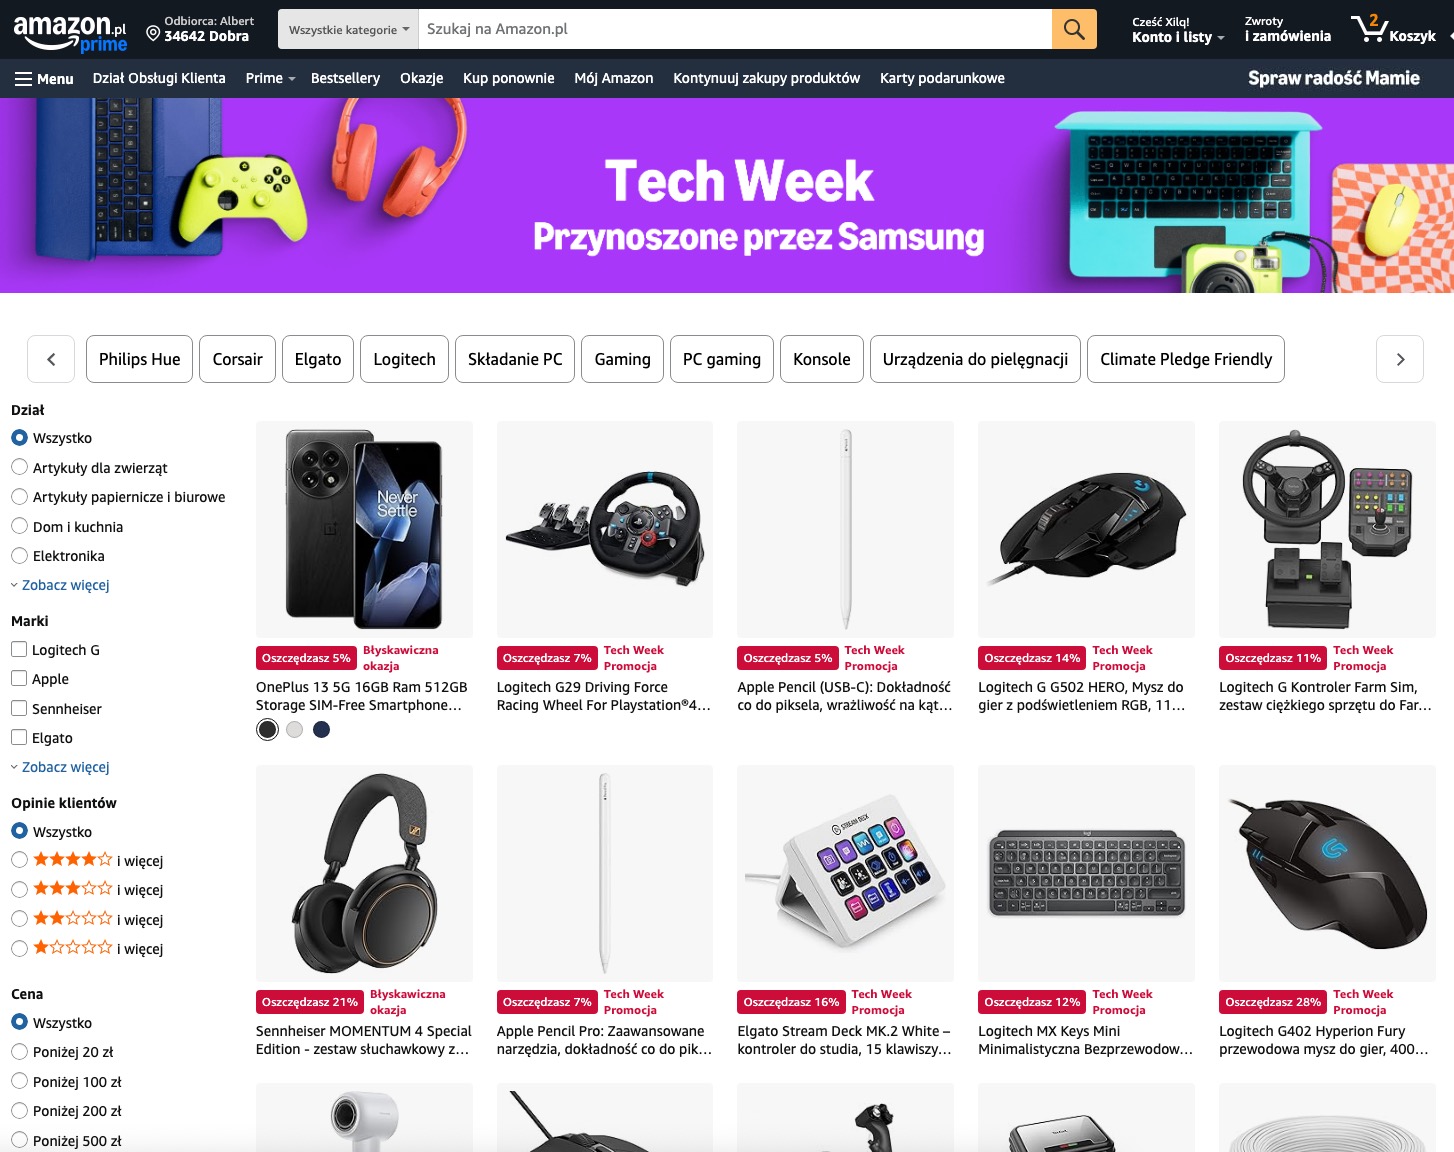Choose the dark blue OnePlus color swatch
The height and width of the screenshot is (1152, 1454).
(321, 730)
